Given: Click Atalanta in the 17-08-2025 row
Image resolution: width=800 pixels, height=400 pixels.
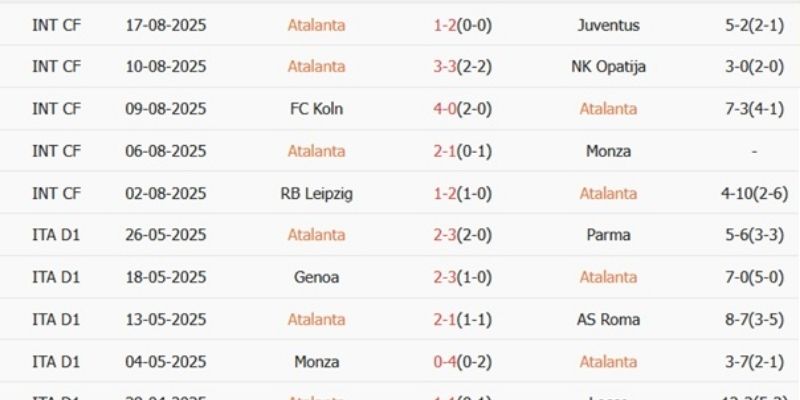Looking at the screenshot, I should point(315,25).
